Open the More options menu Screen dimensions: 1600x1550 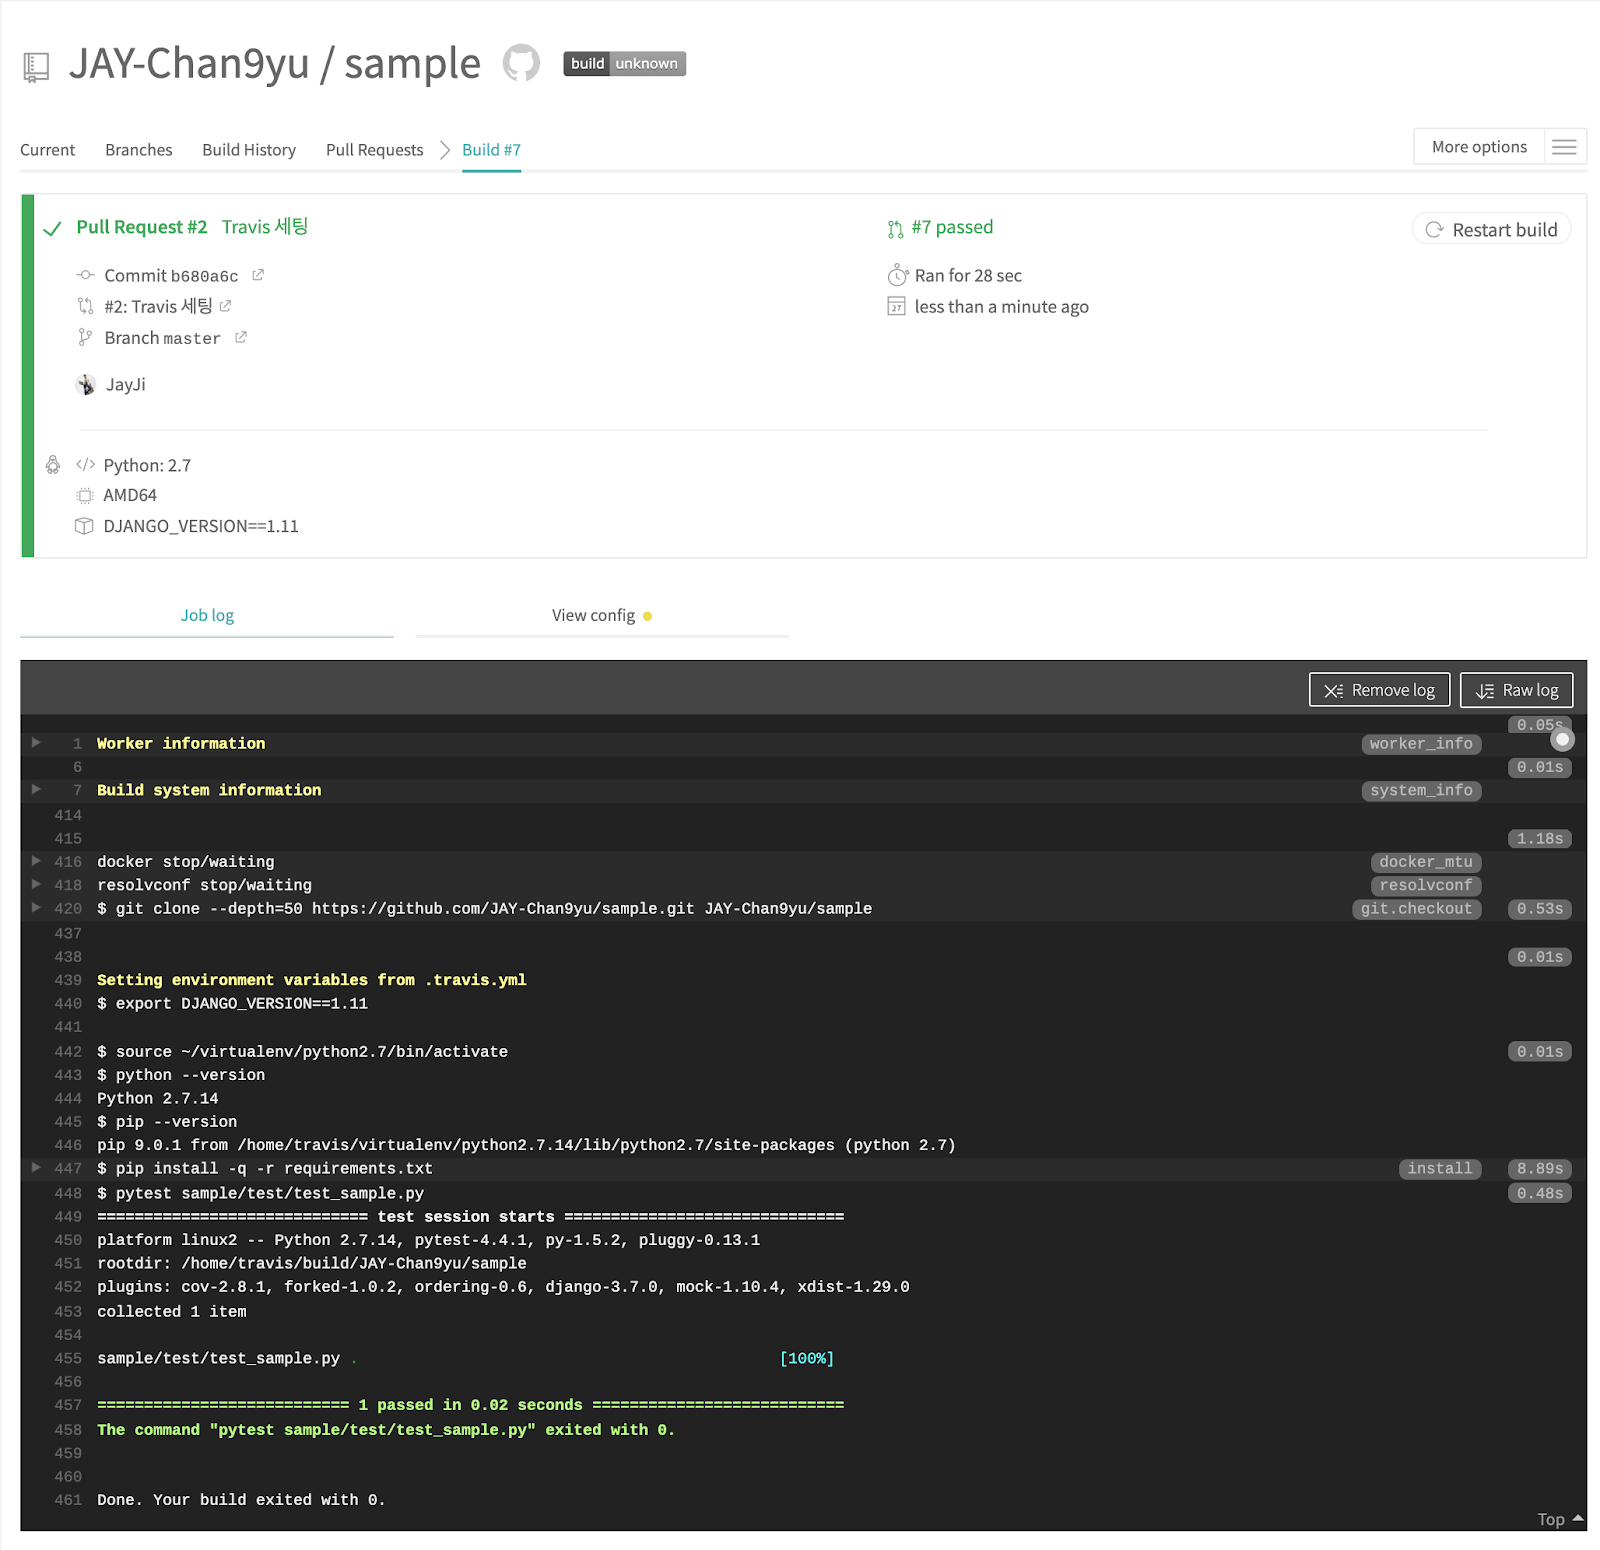1479,147
